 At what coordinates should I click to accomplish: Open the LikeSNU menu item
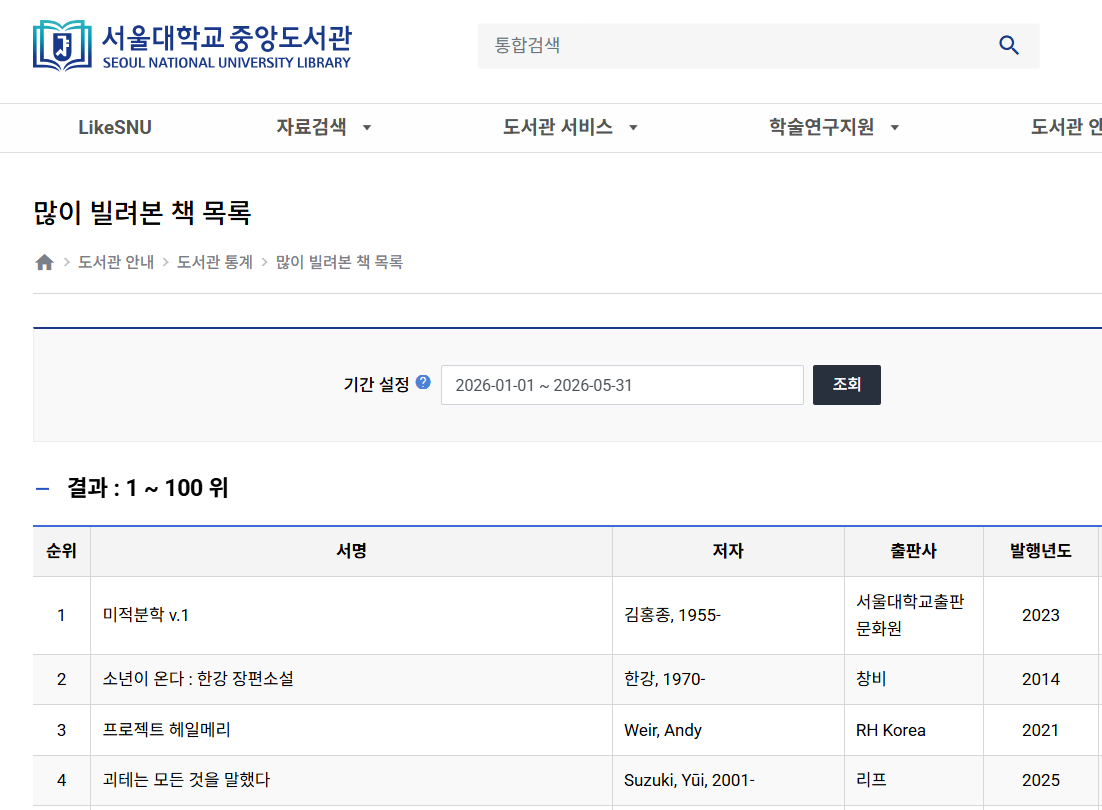(115, 127)
